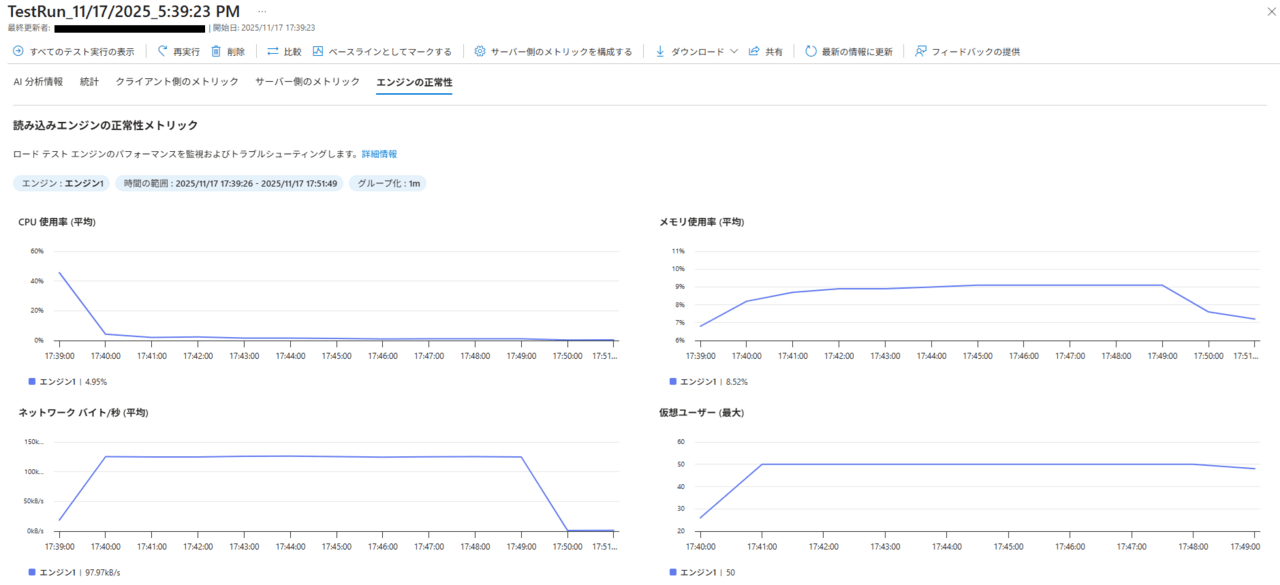Click the エンジン1 legend swatch under CPU 使用率
This screenshot has height=585, width=1280.
coord(31,381)
